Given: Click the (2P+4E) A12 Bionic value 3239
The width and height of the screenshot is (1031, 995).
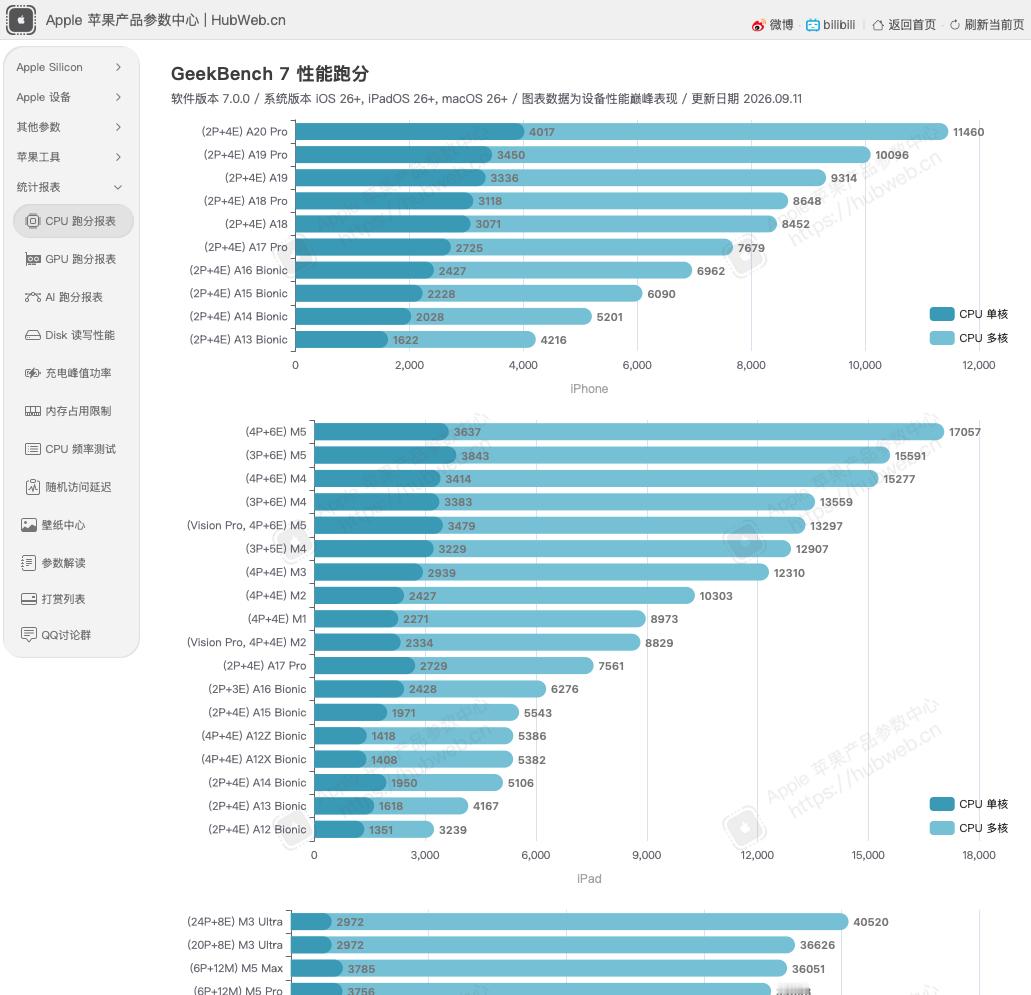Looking at the screenshot, I should pos(453,830).
